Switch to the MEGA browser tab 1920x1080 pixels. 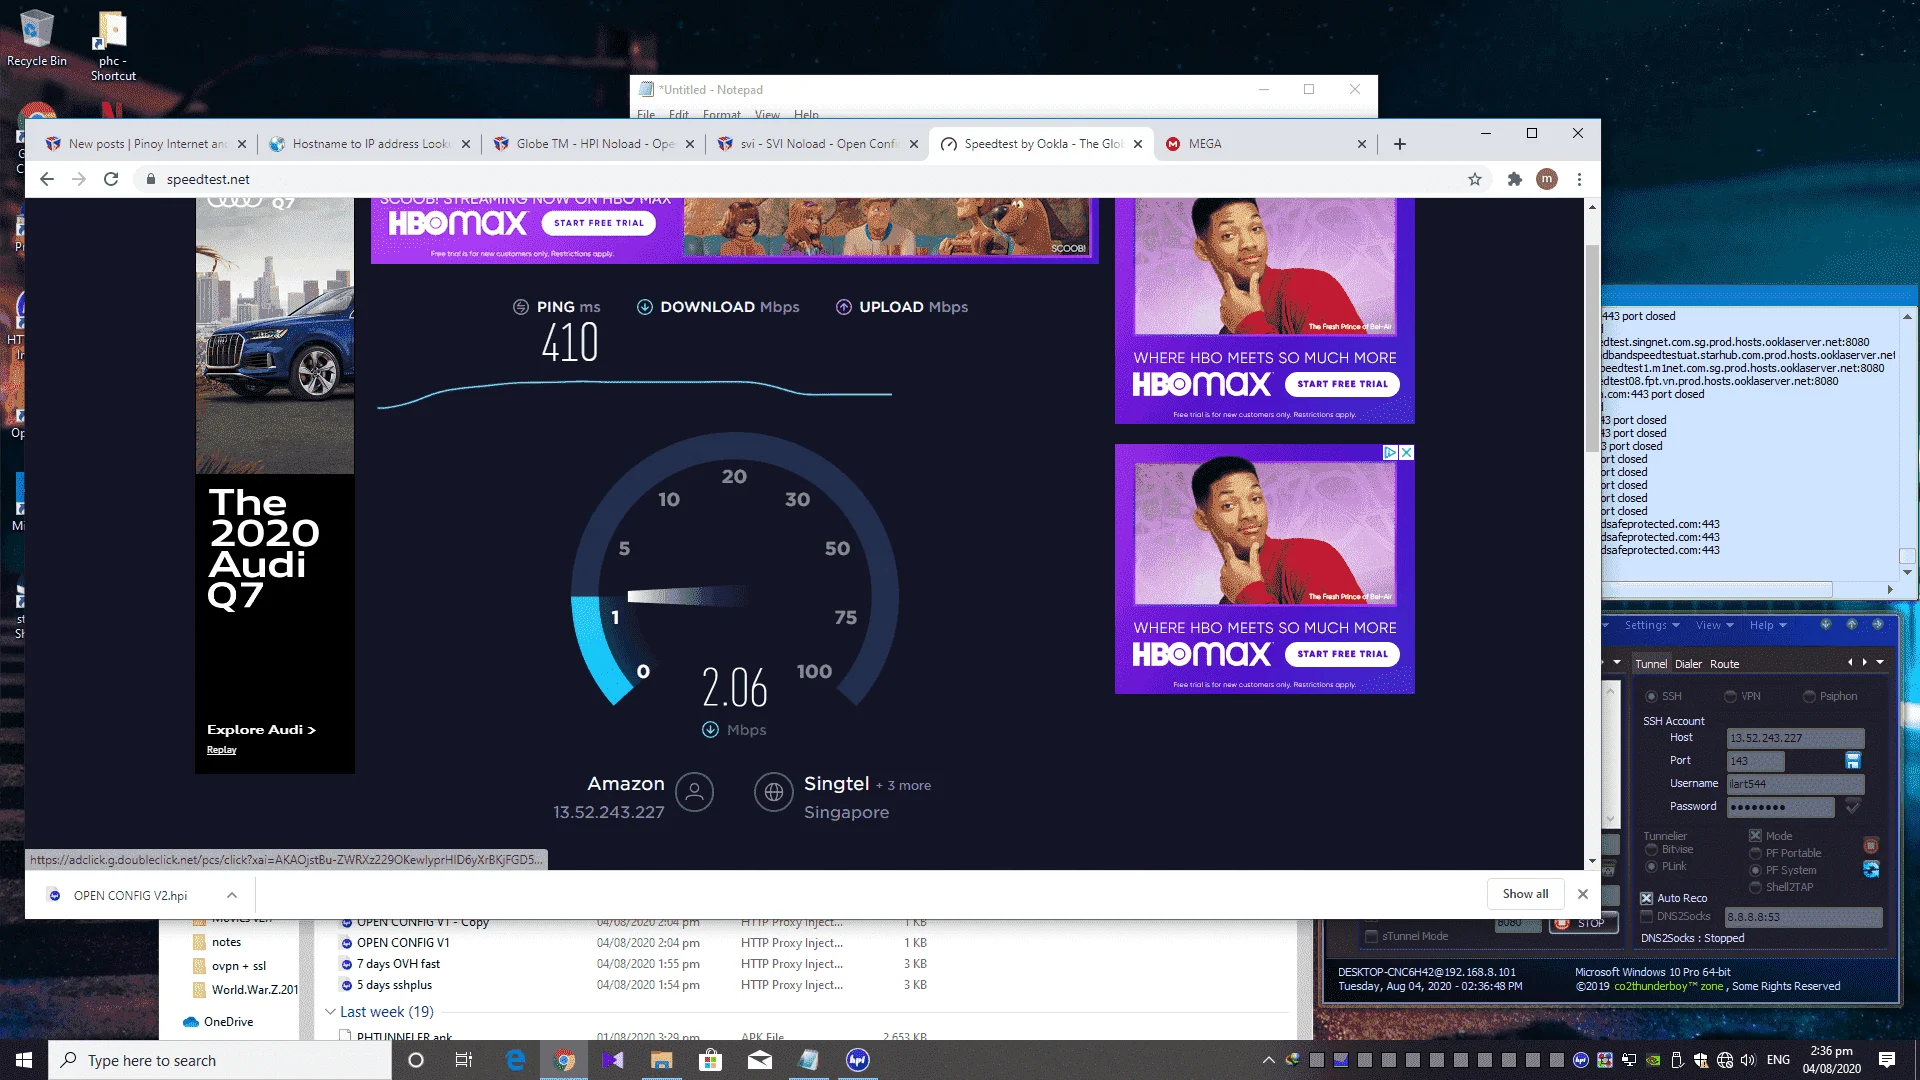click(x=1265, y=144)
